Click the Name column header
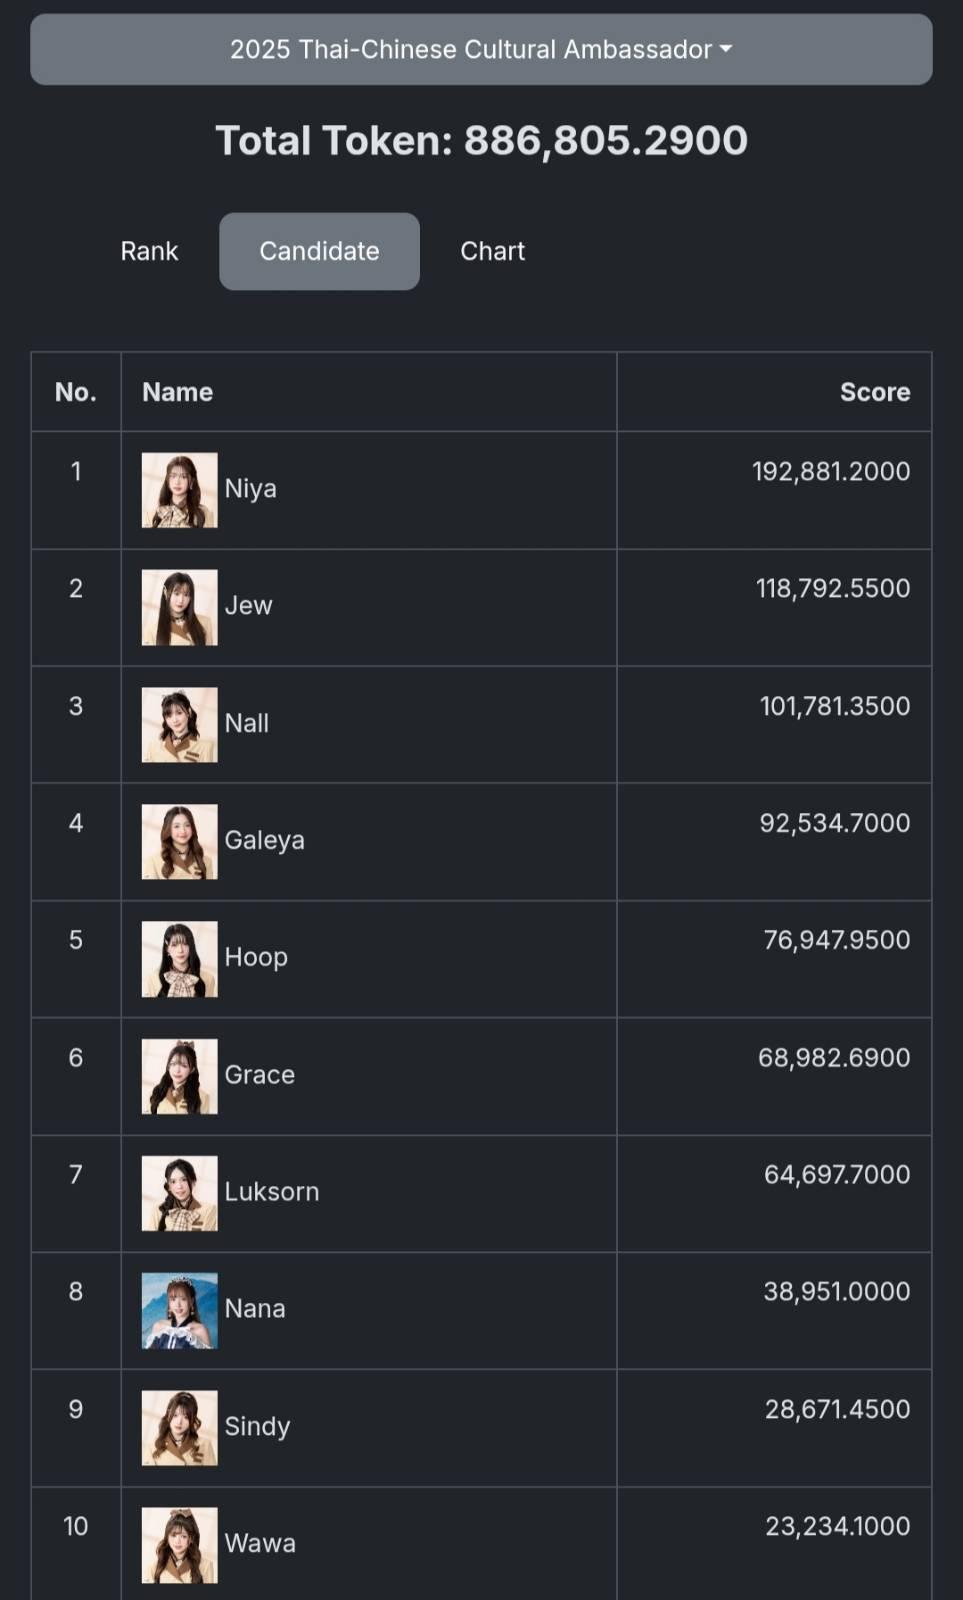963x1600 pixels. coord(177,392)
